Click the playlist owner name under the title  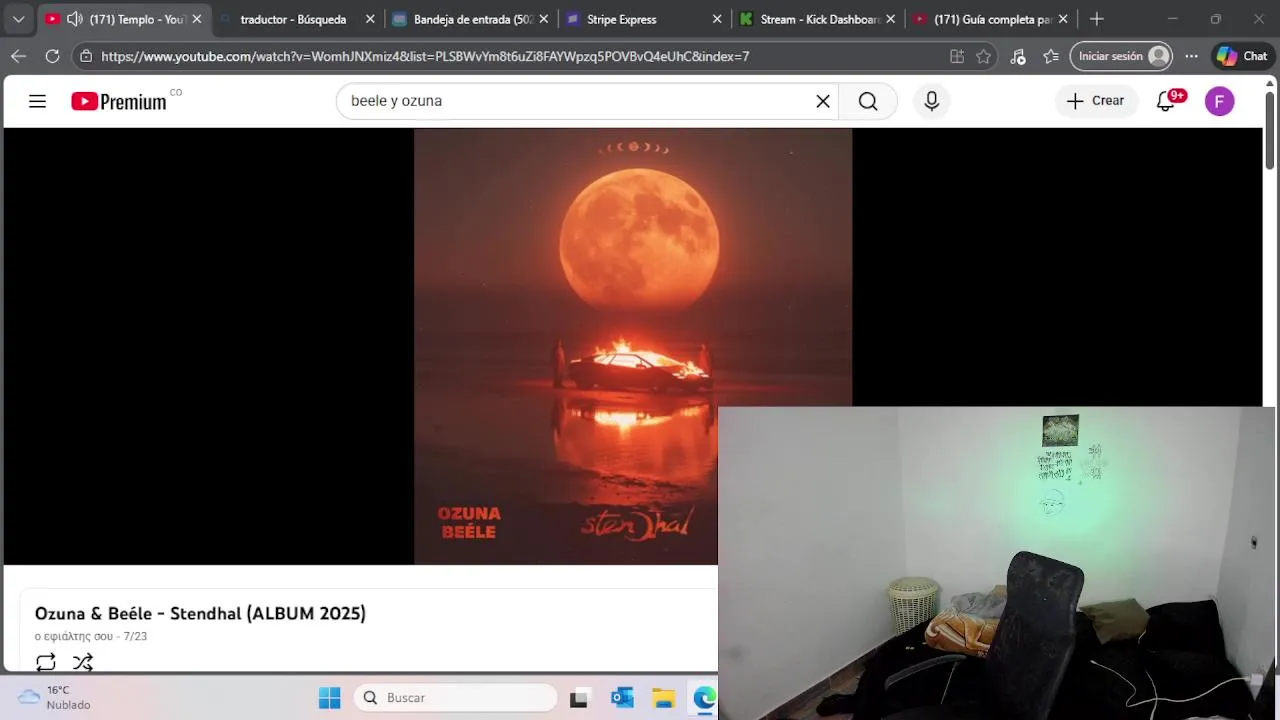(x=74, y=636)
